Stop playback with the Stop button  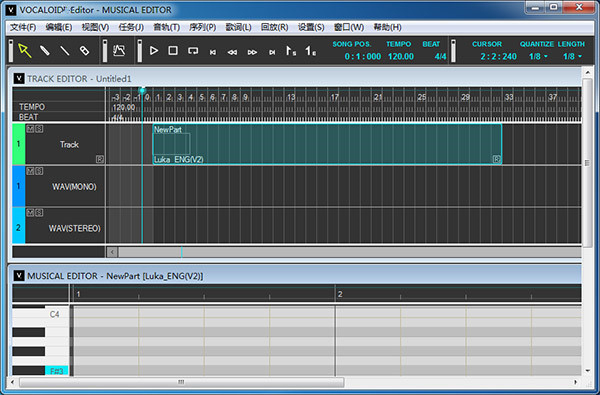pyautogui.click(x=173, y=51)
